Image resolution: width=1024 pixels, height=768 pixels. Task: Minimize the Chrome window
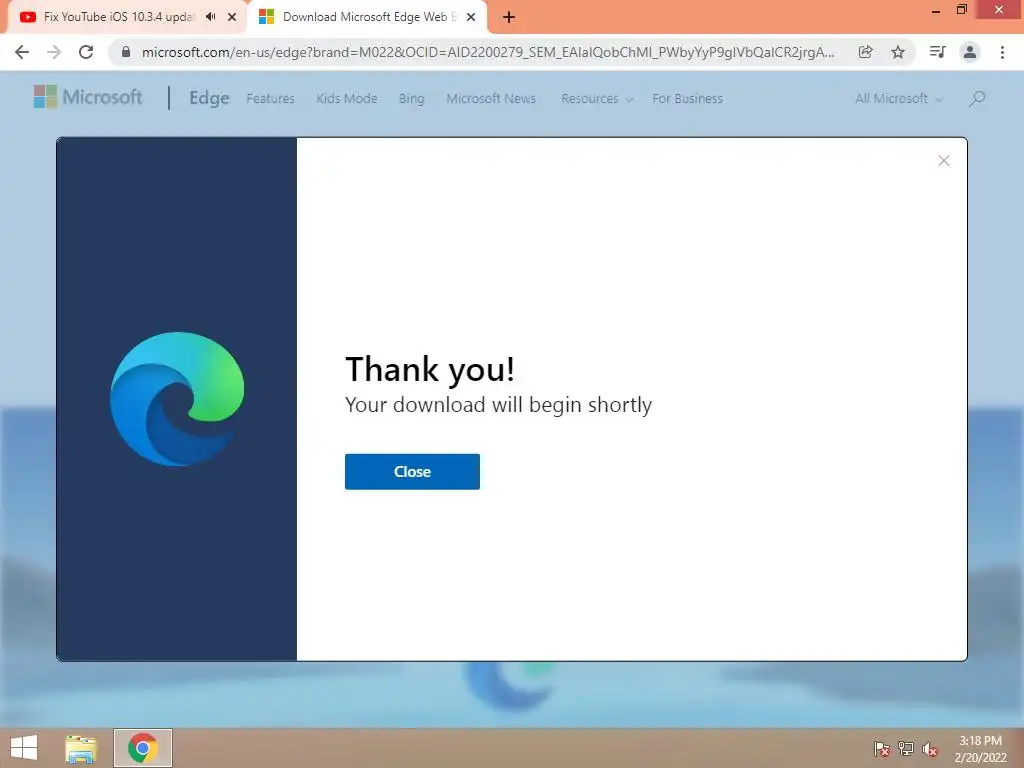point(936,10)
